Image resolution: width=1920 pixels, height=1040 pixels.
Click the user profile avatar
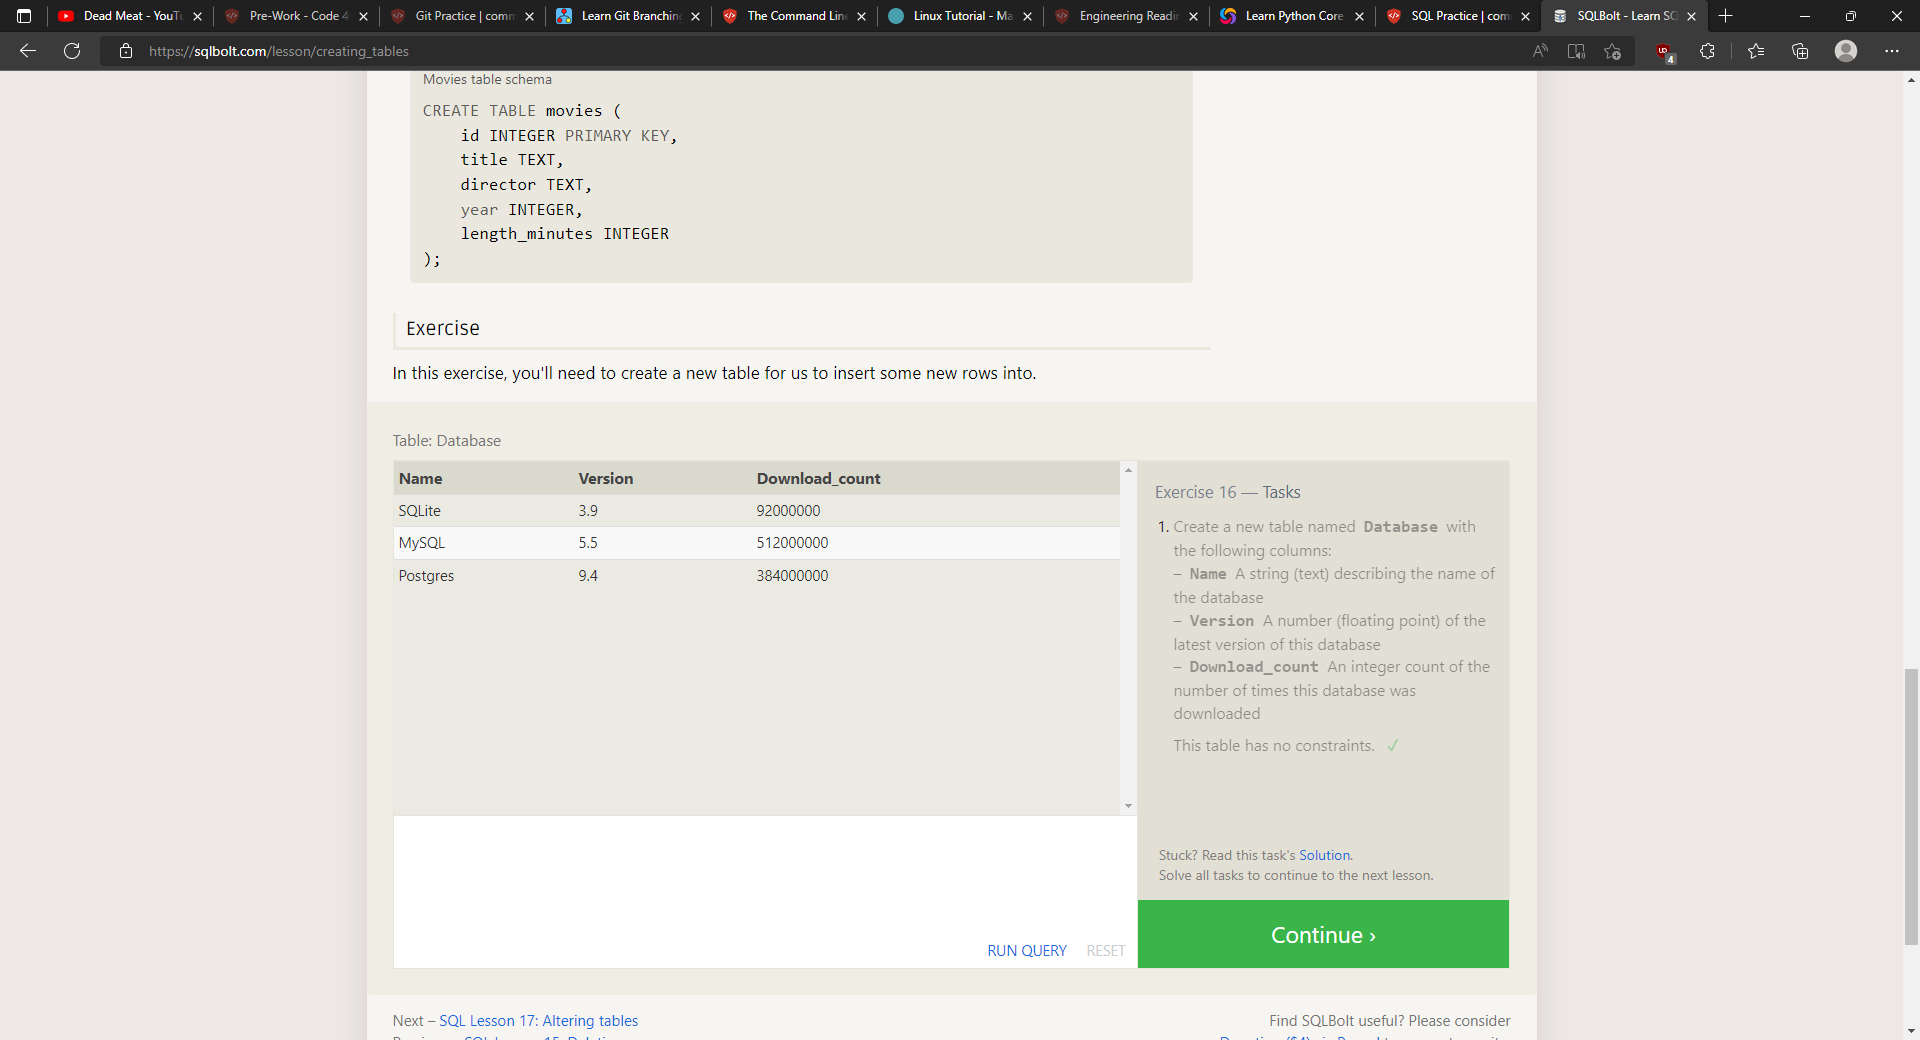[1846, 51]
